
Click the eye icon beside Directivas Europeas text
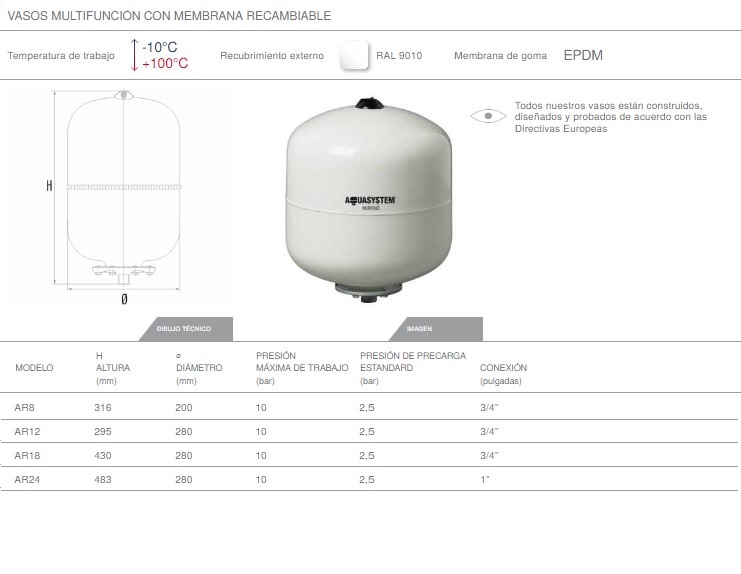pyautogui.click(x=487, y=115)
